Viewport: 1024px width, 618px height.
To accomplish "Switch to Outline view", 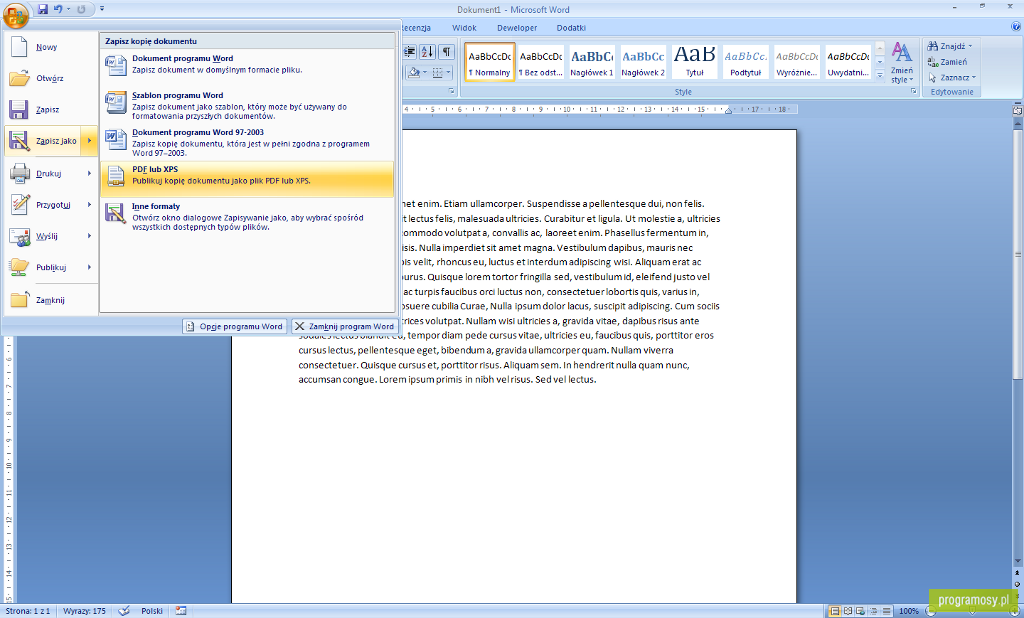I will (x=873, y=611).
